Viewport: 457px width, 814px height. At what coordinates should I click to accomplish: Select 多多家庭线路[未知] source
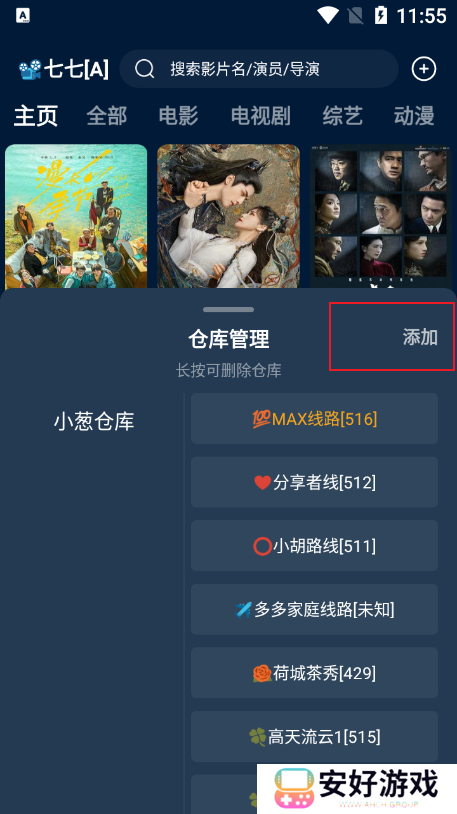(x=314, y=609)
